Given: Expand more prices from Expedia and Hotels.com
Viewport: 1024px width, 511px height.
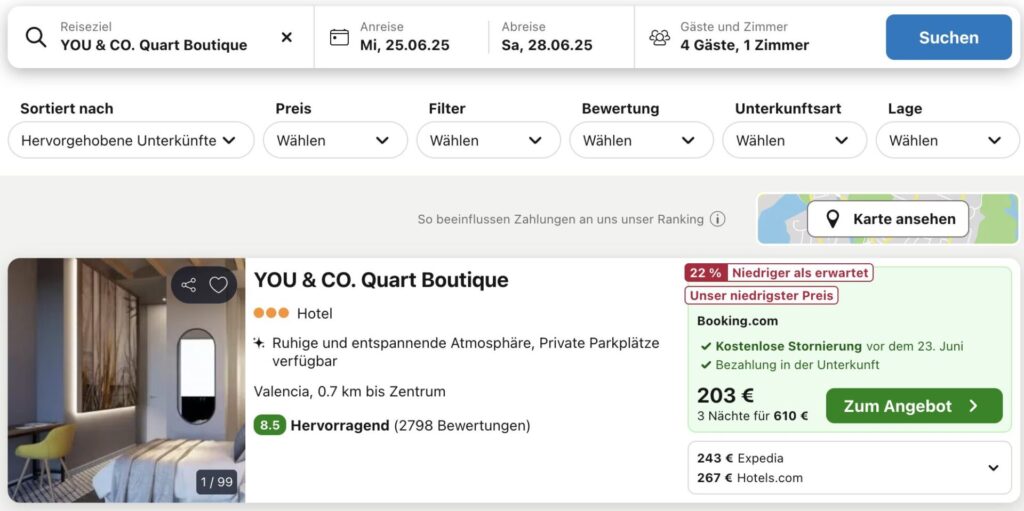Looking at the screenshot, I should pyautogui.click(x=993, y=468).
